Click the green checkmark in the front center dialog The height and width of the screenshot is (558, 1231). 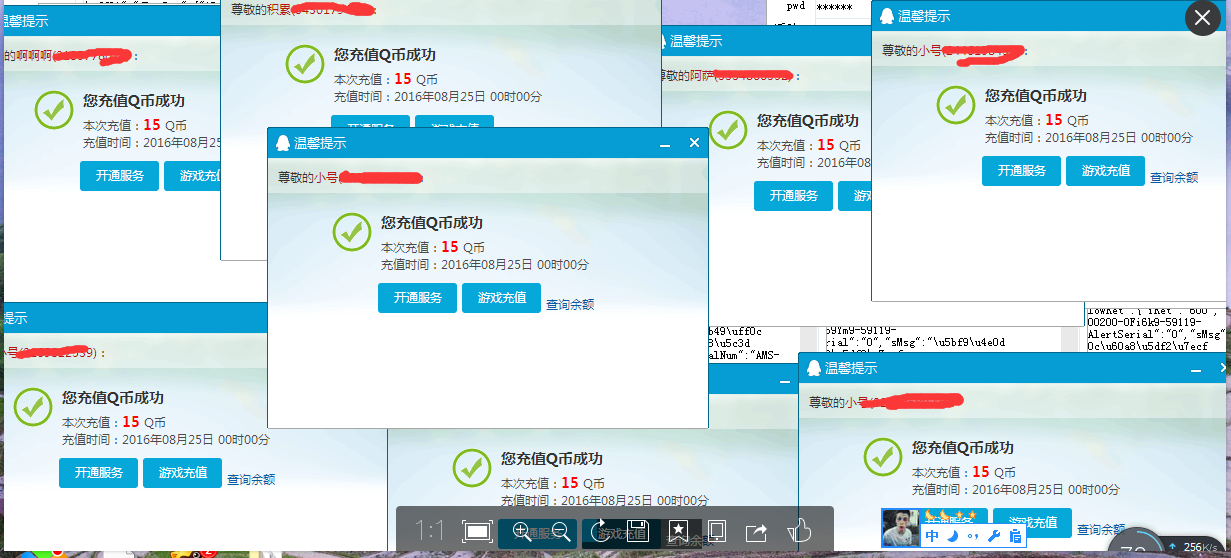click(x=352, y=231)
